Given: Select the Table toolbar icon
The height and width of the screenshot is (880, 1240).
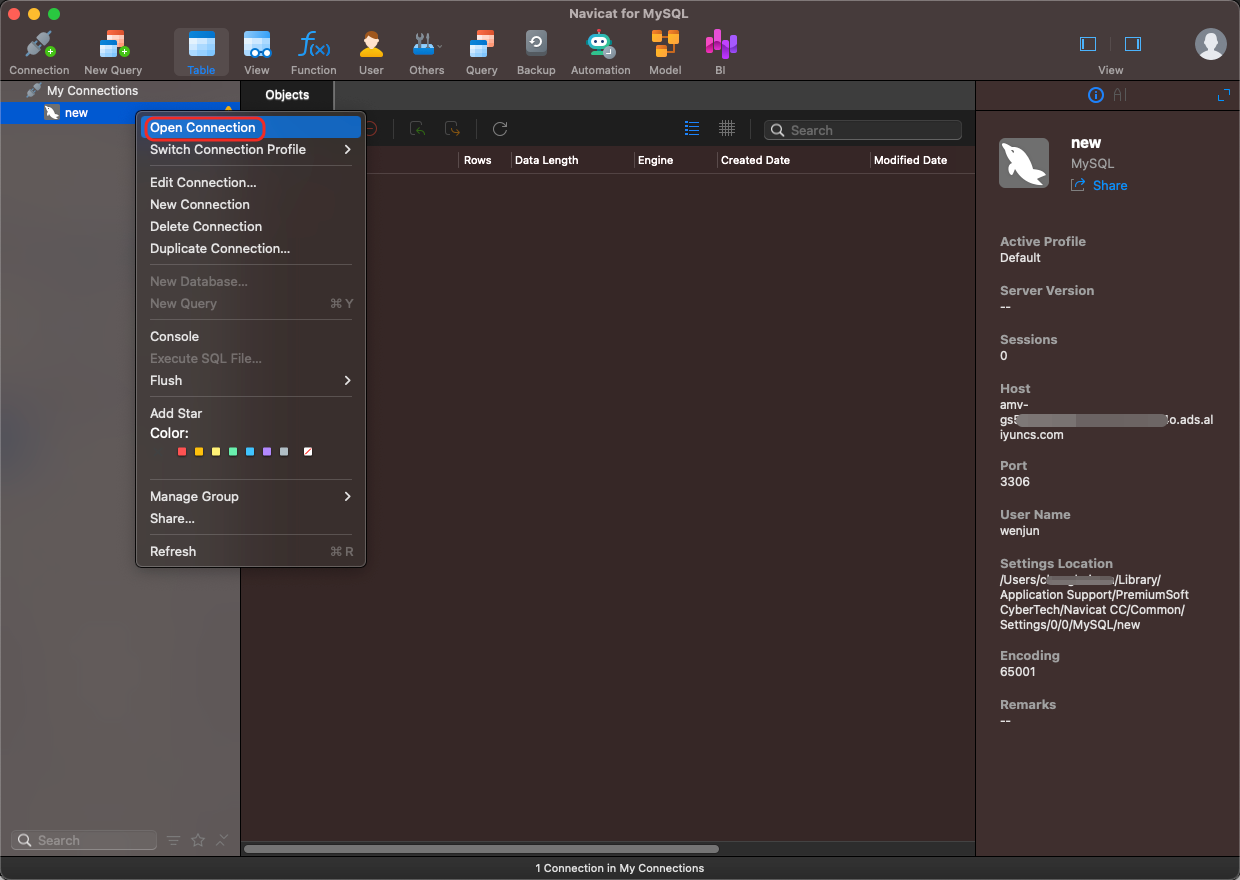Looking at the screenshot, I should pyautogui.click(x=201, y=53).
